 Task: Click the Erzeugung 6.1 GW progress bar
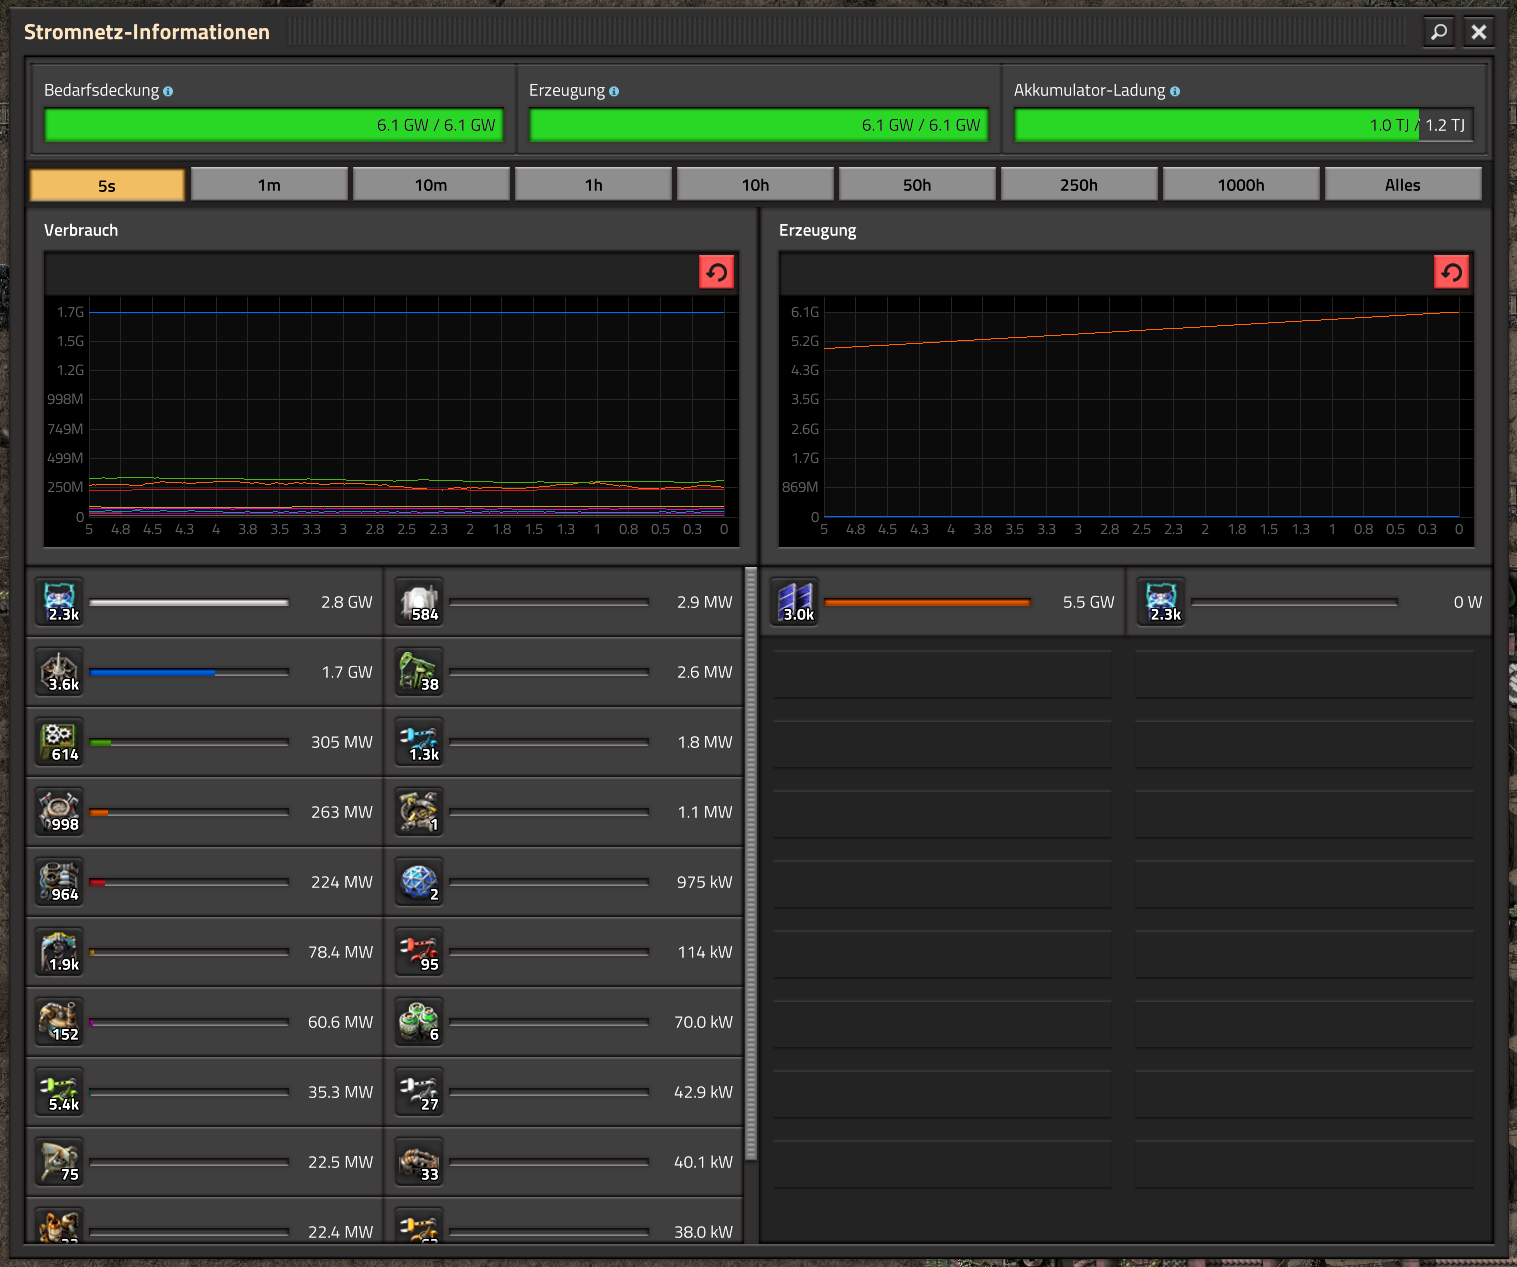pos(759,125)
